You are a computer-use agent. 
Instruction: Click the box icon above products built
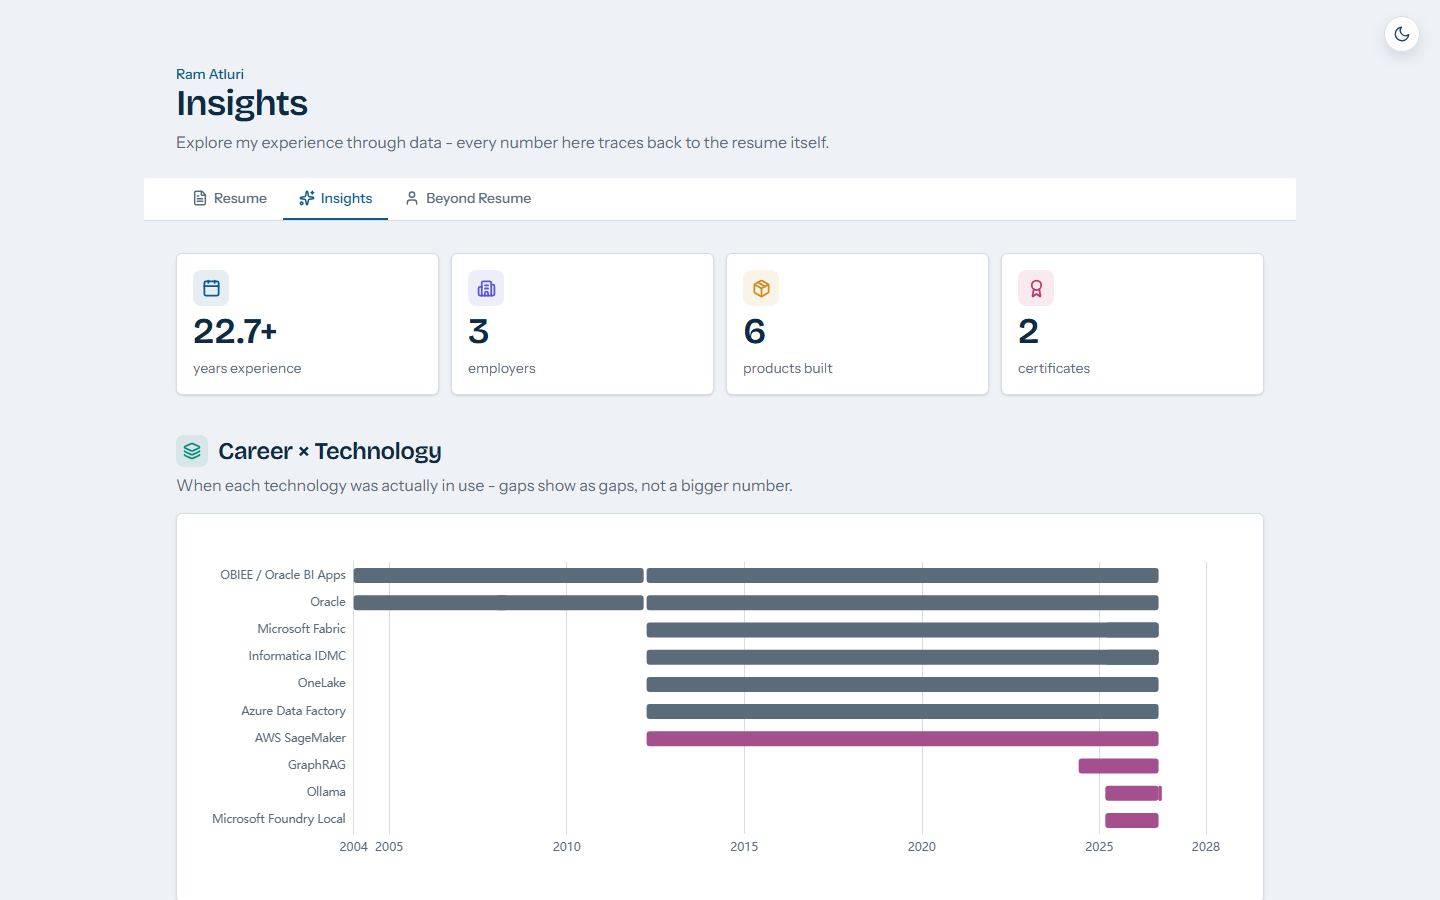tap(761, 288)
